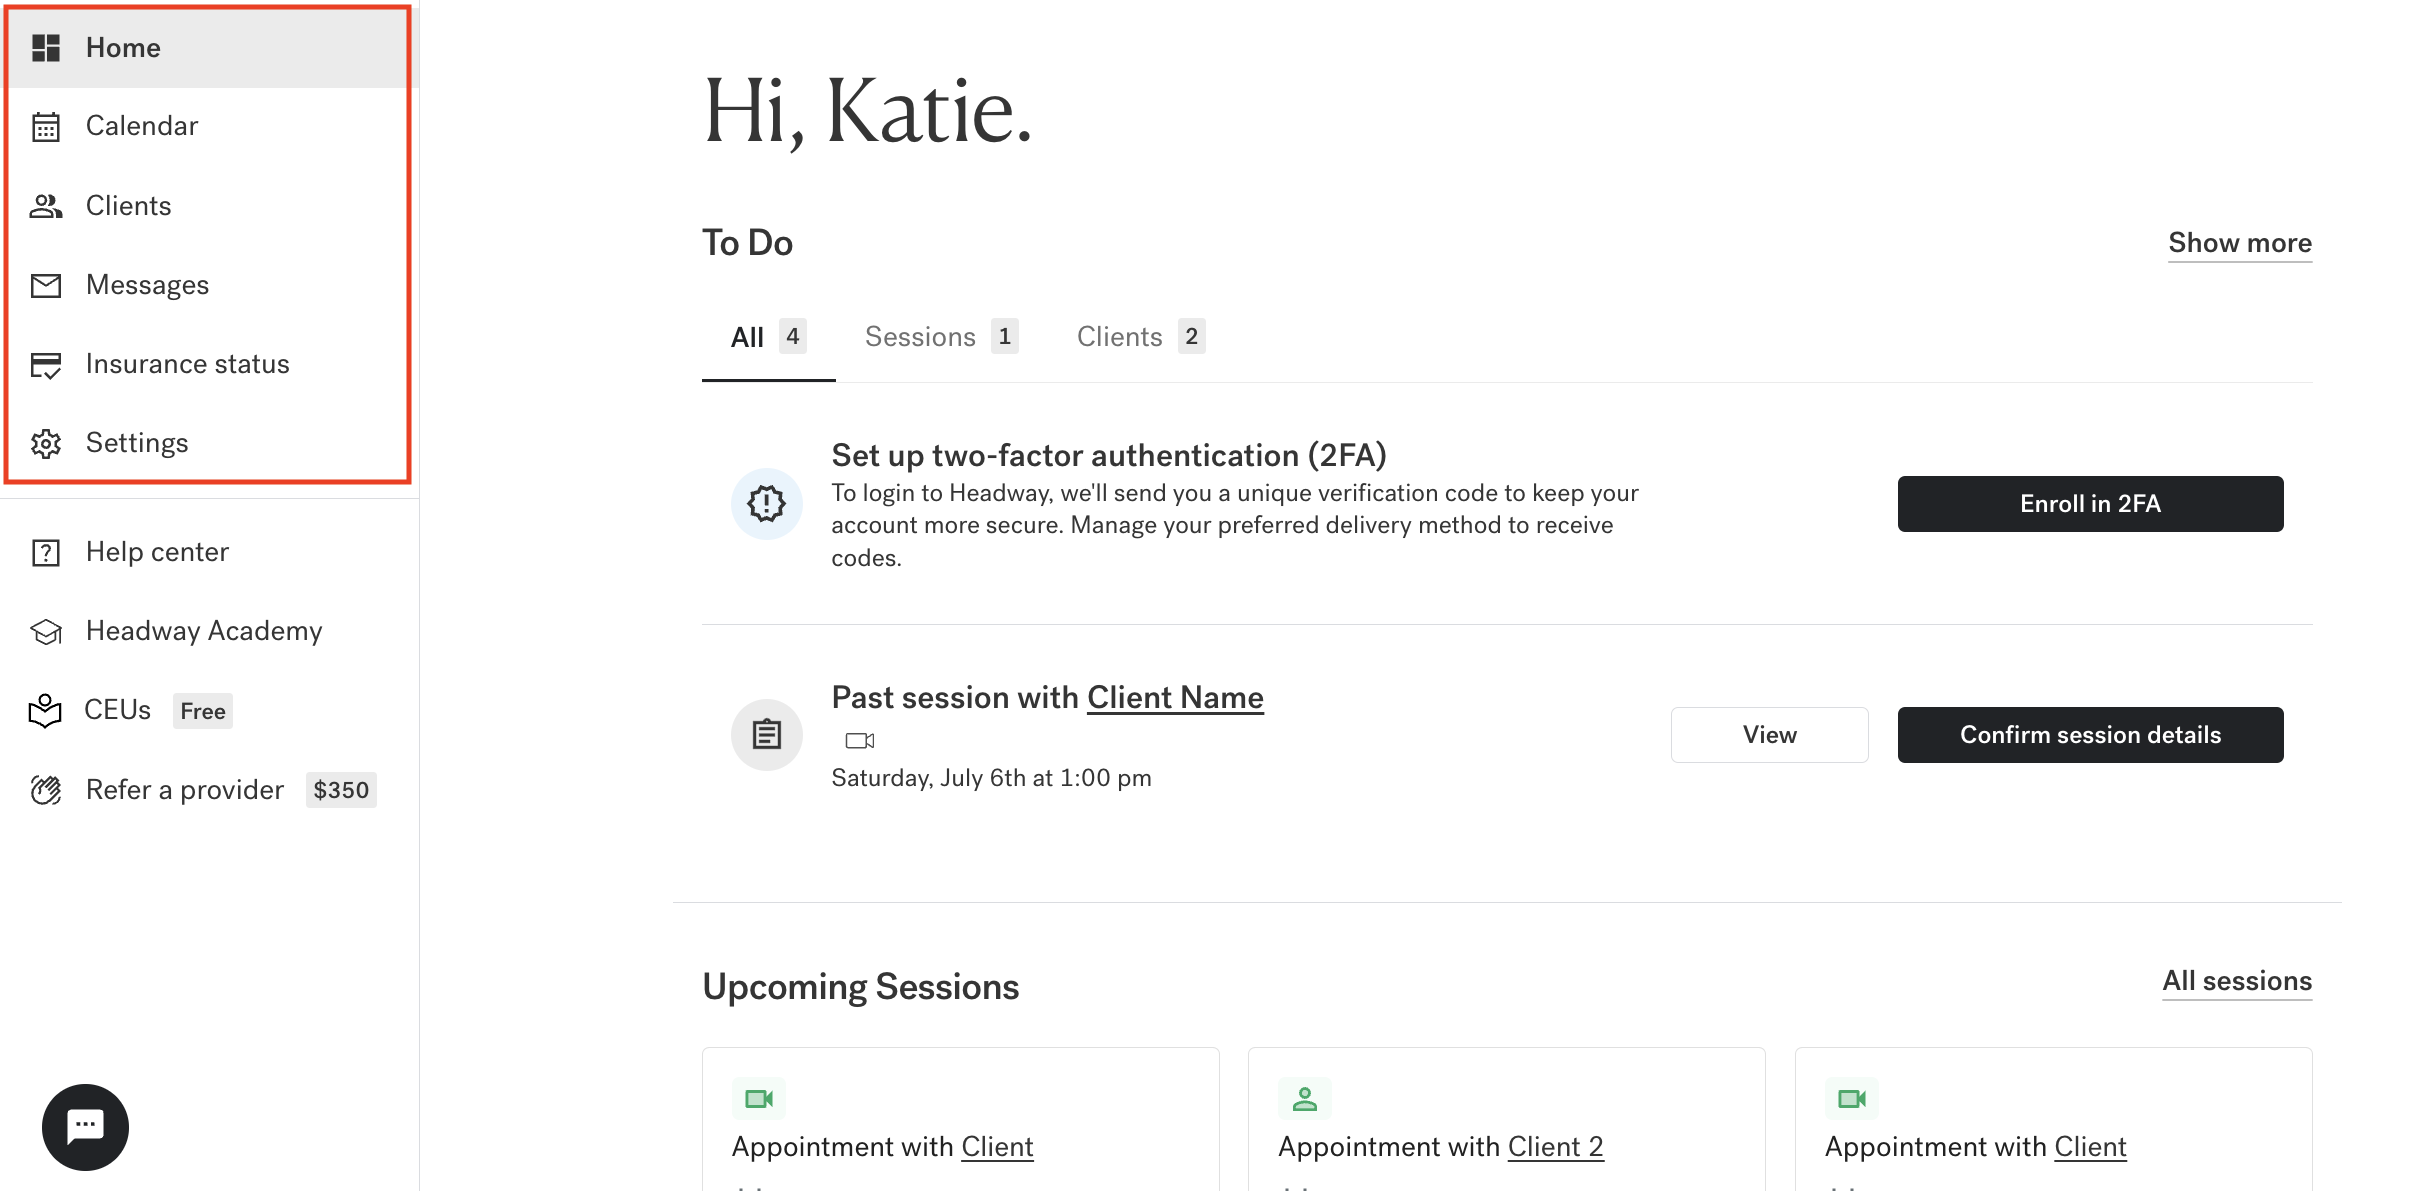Click the Insurance status card icon

(x=46, y=365)
